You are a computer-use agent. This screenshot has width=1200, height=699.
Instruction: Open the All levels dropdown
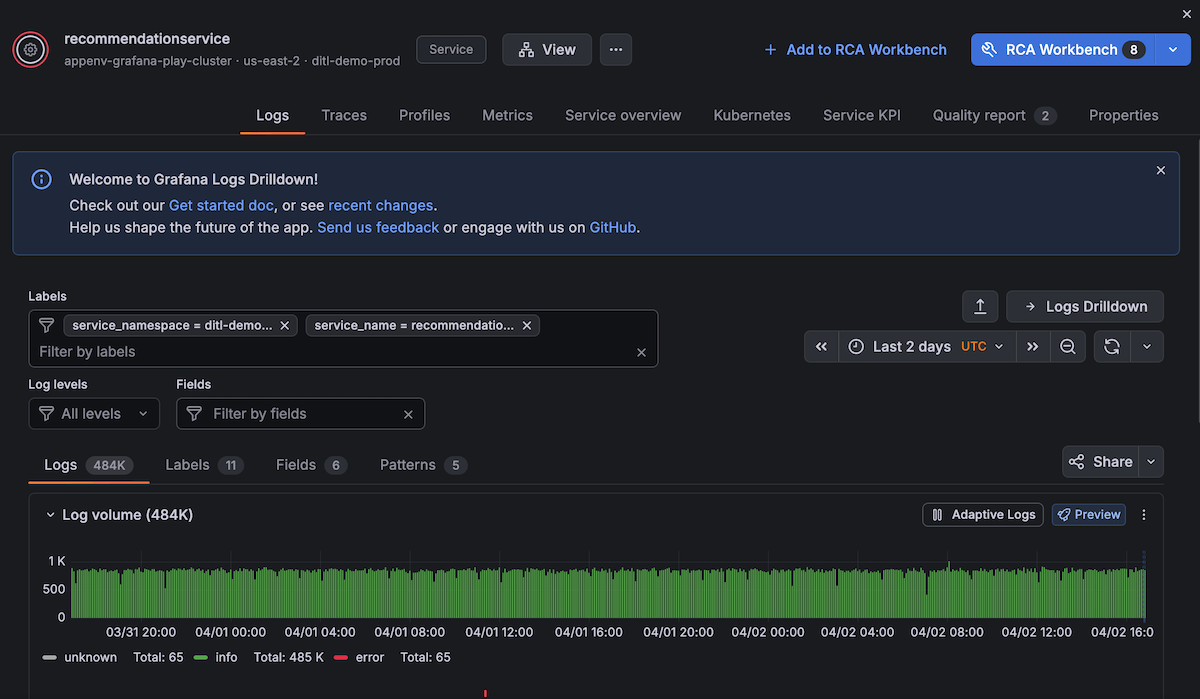coord(94,413)
